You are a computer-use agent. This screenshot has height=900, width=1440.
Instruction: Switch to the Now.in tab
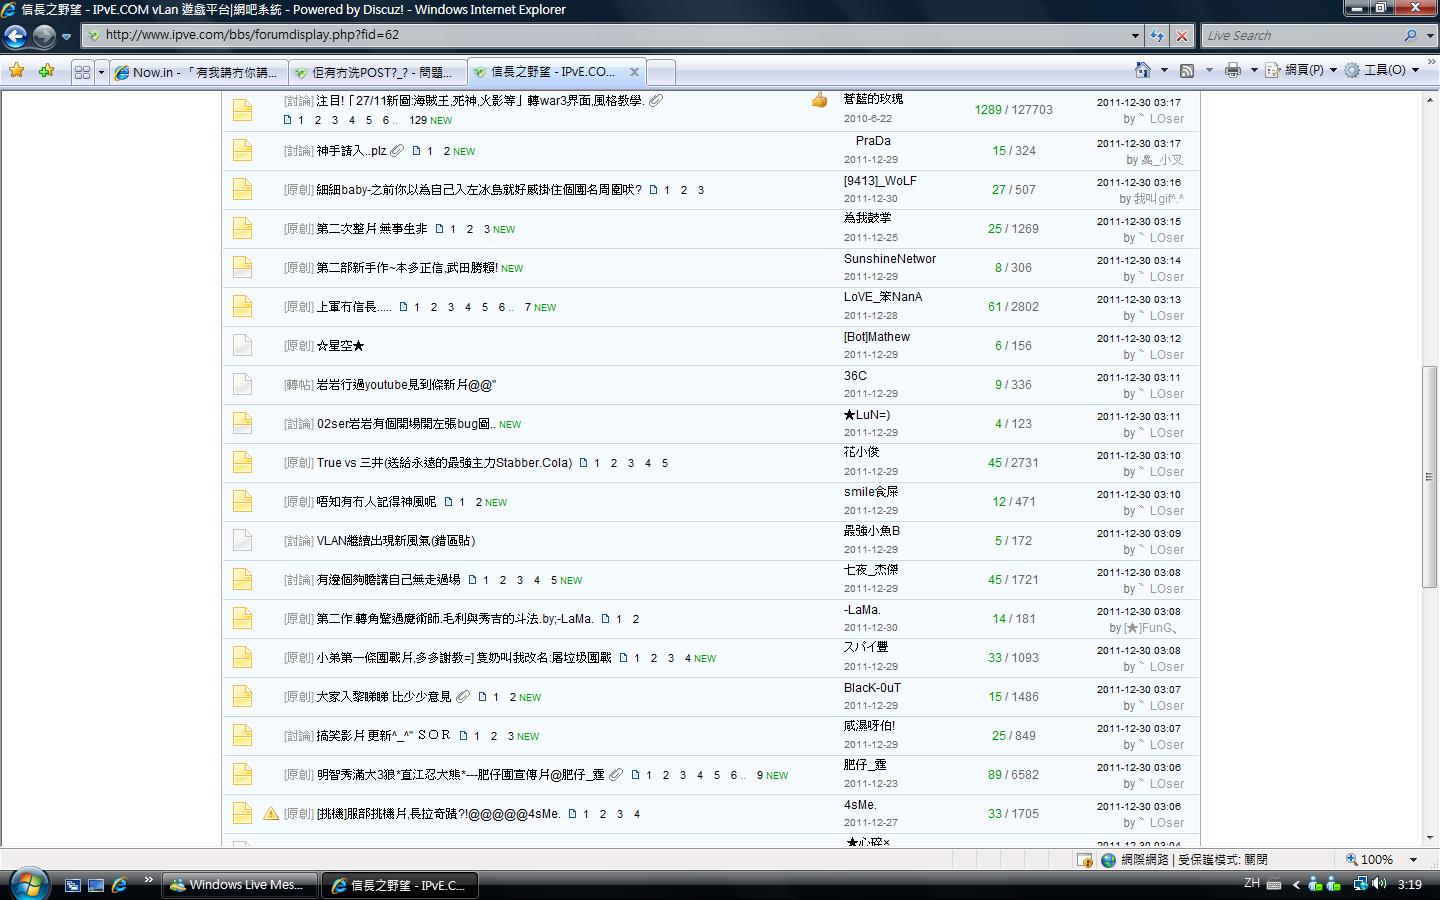click(198, 72)
